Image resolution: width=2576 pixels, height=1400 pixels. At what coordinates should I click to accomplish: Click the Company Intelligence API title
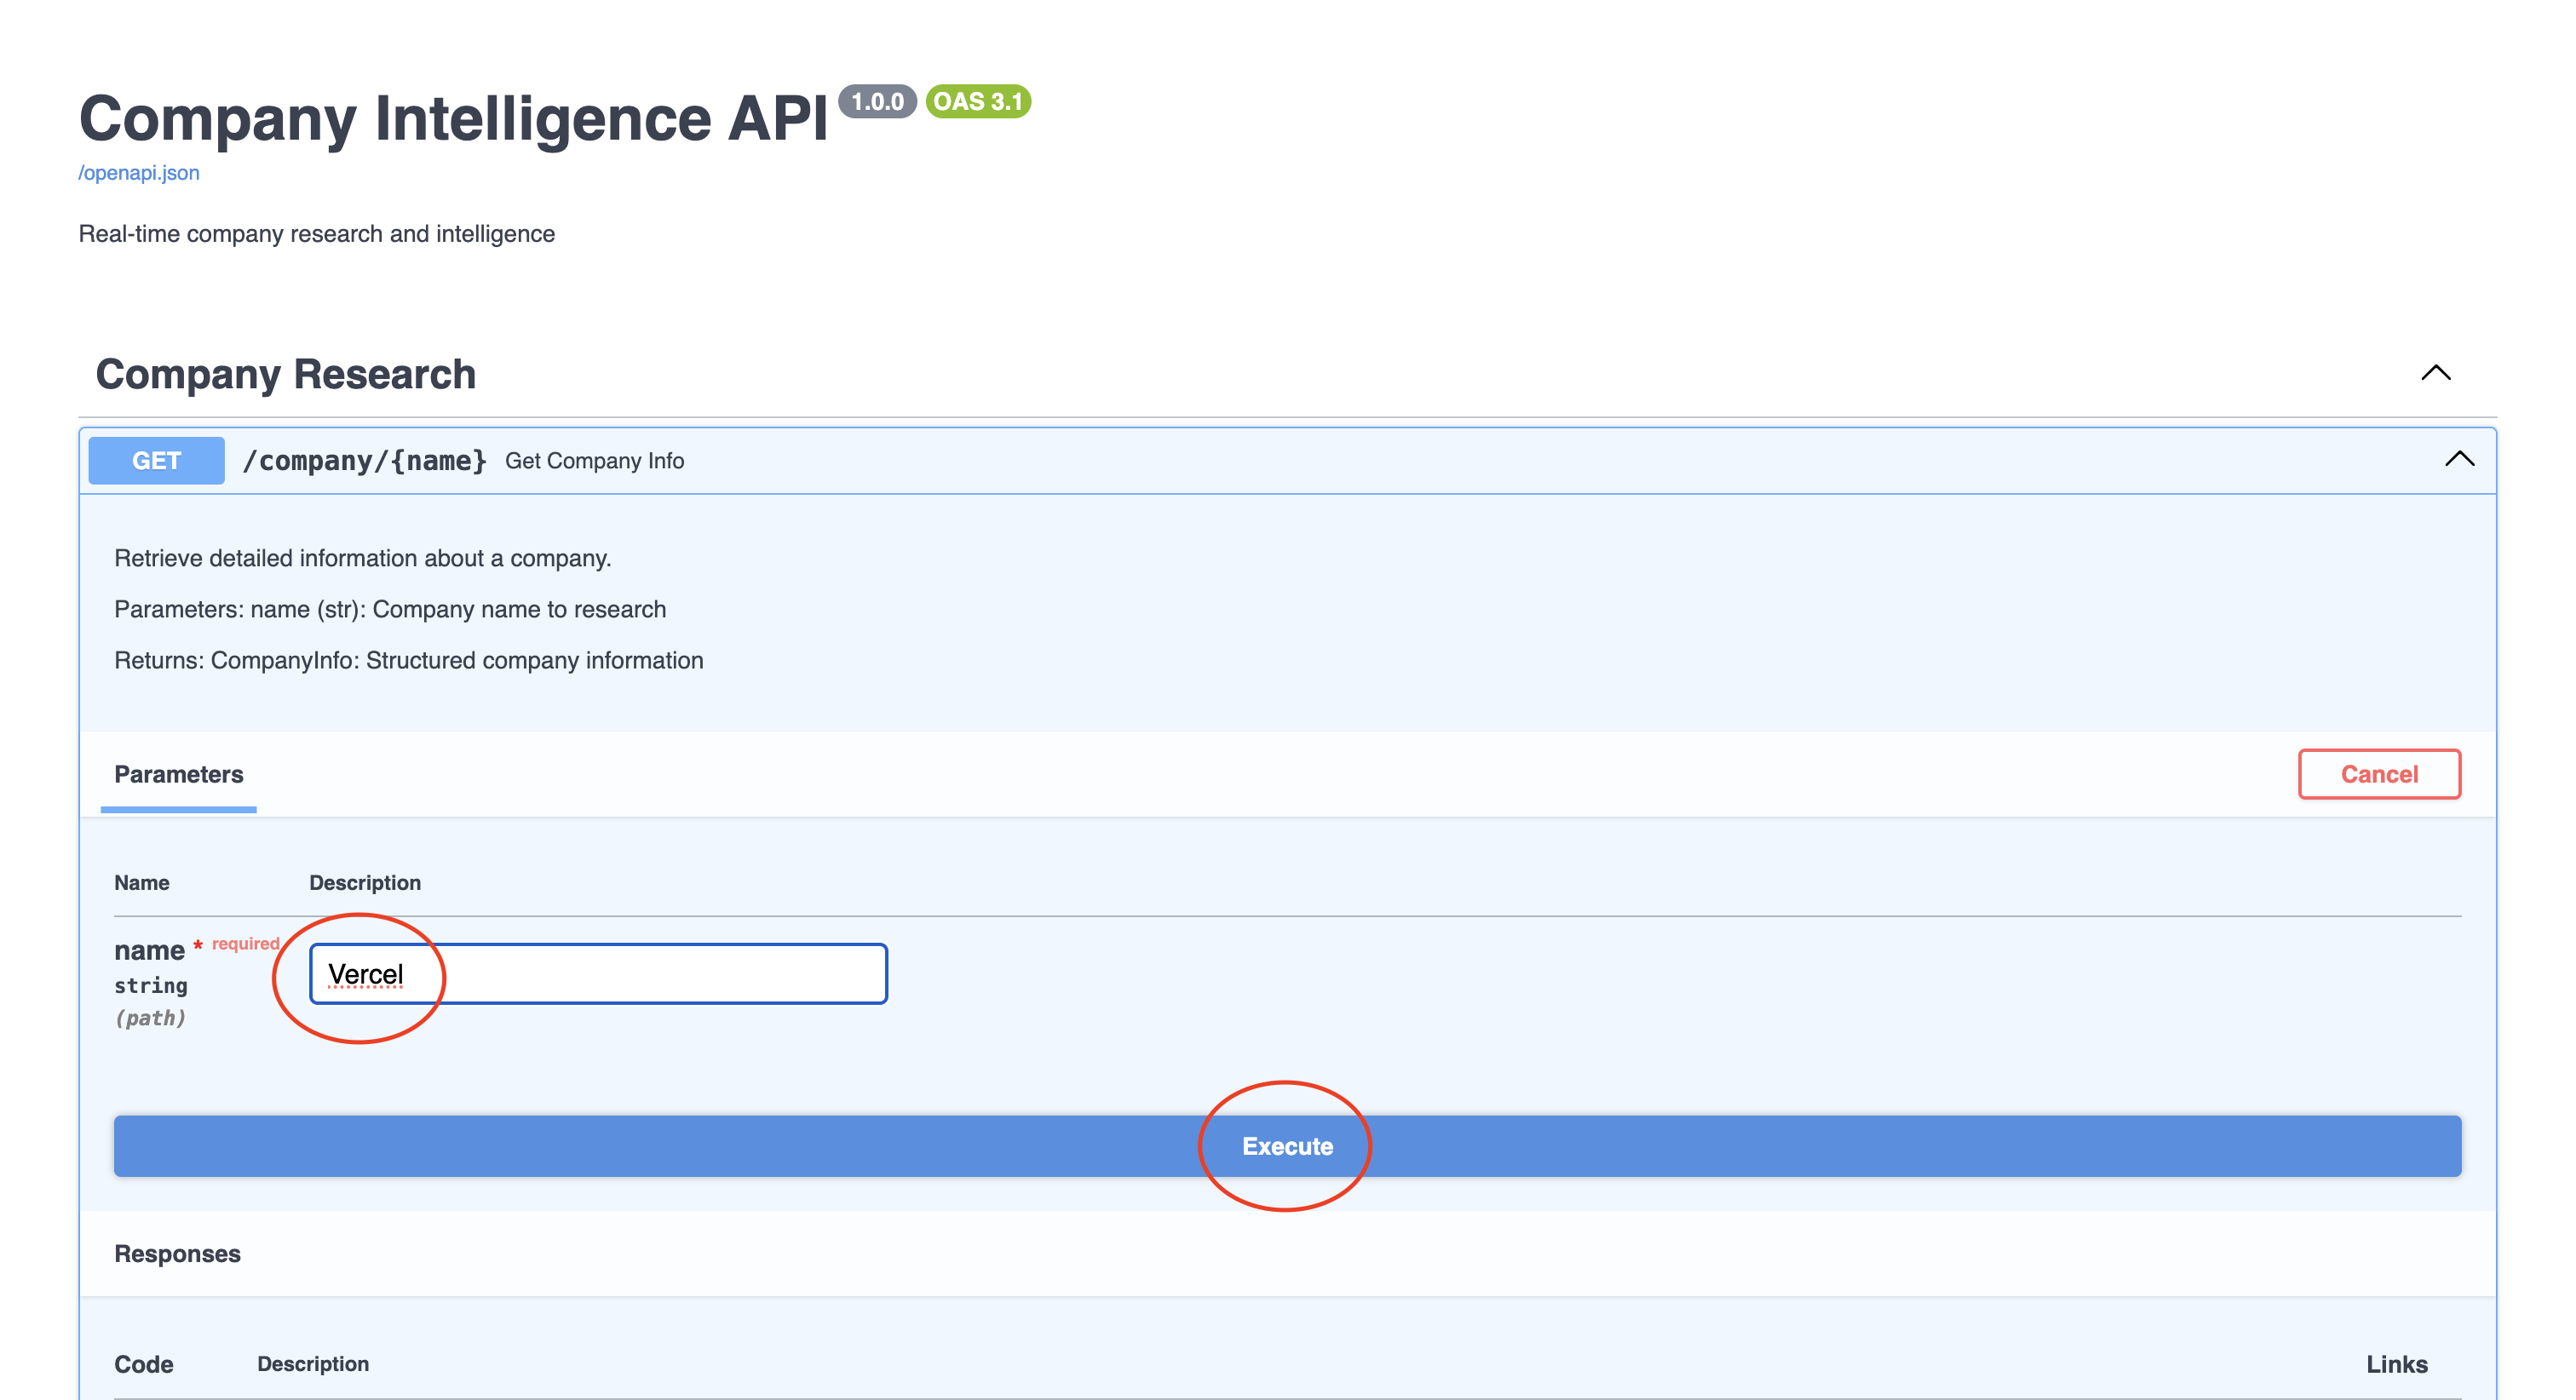pos(454,118)
